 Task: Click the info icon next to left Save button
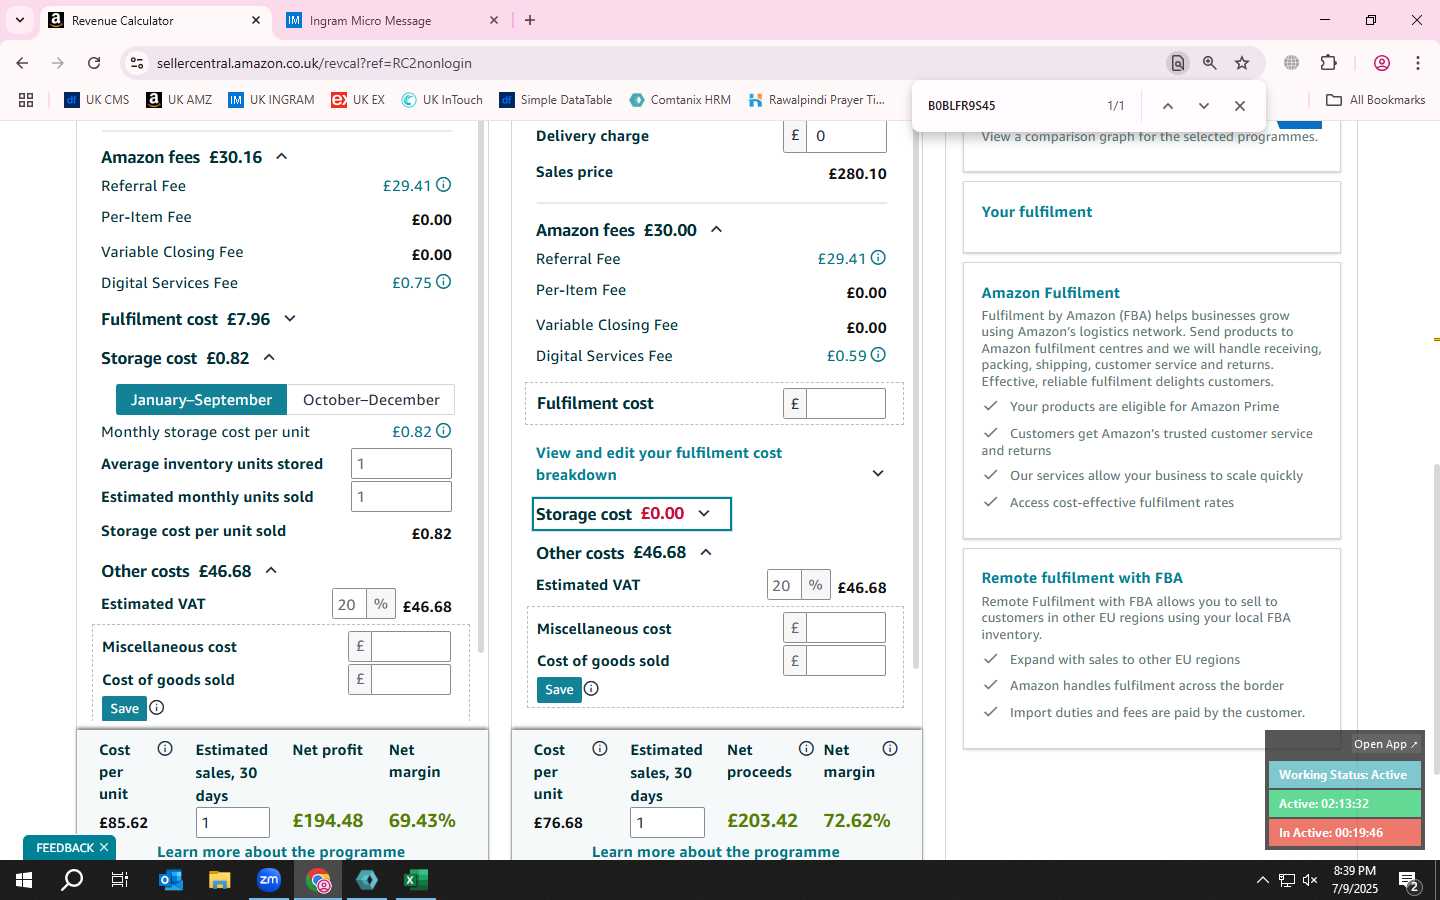(x=157, y=708)
